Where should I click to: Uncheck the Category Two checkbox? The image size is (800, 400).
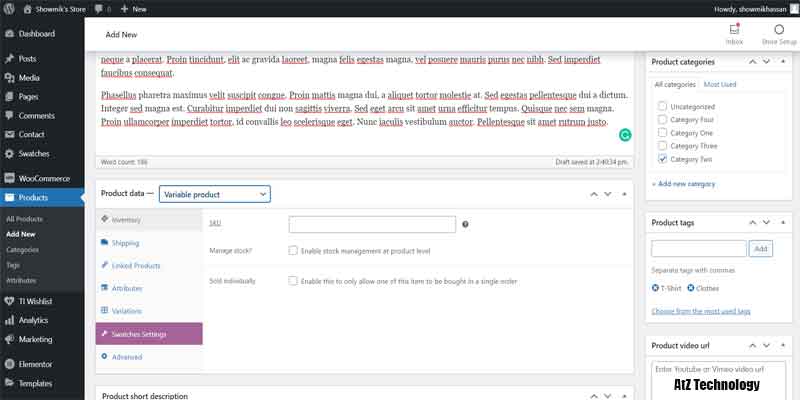pos(662,159)
